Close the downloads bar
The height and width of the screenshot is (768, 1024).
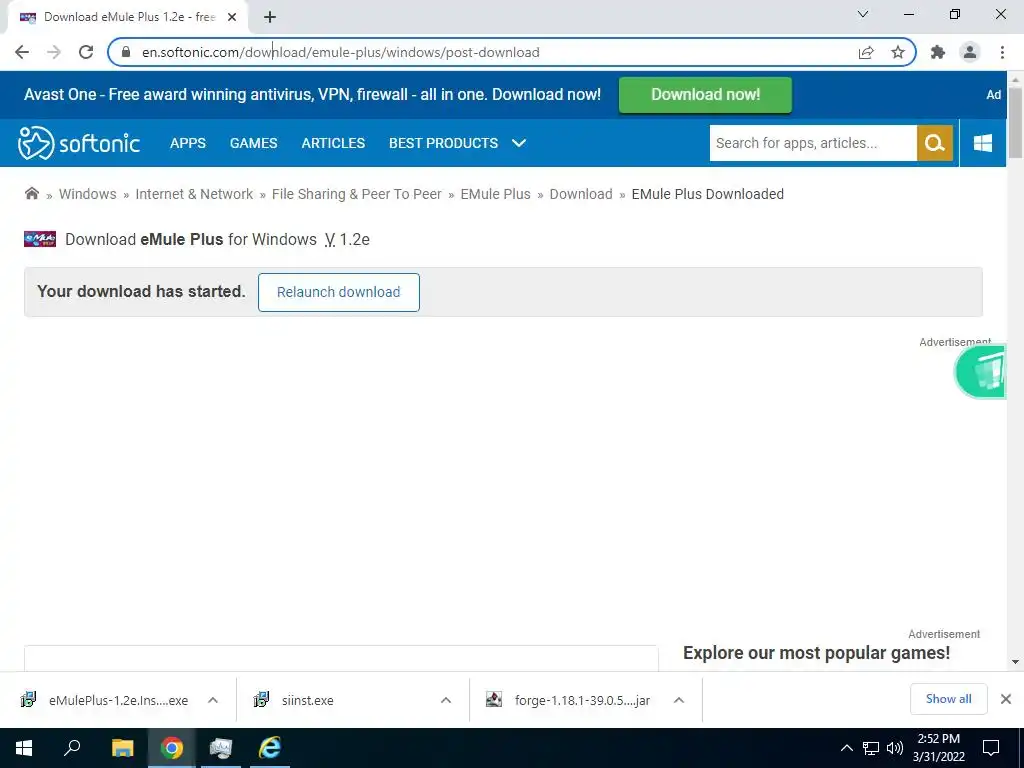(x=1006, y=699)
